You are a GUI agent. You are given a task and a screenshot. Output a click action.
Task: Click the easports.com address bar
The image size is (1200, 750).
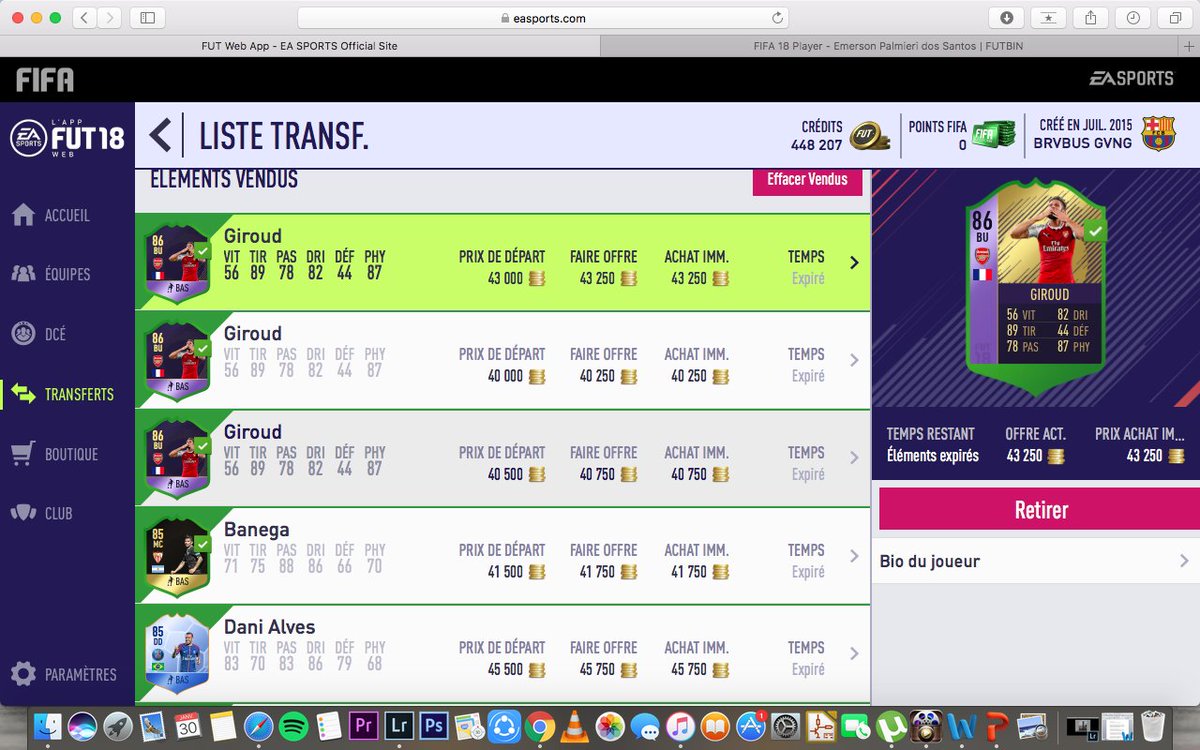point(542,18)
